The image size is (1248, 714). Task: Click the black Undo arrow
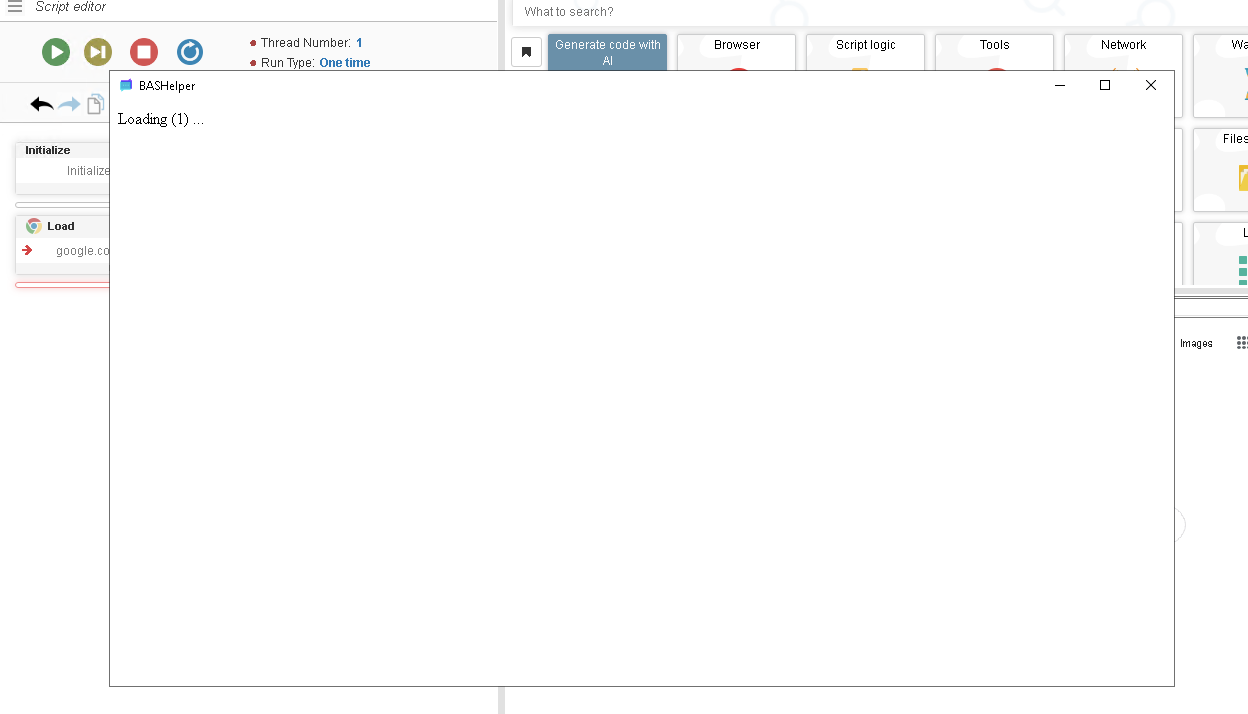tap(42, 104)
